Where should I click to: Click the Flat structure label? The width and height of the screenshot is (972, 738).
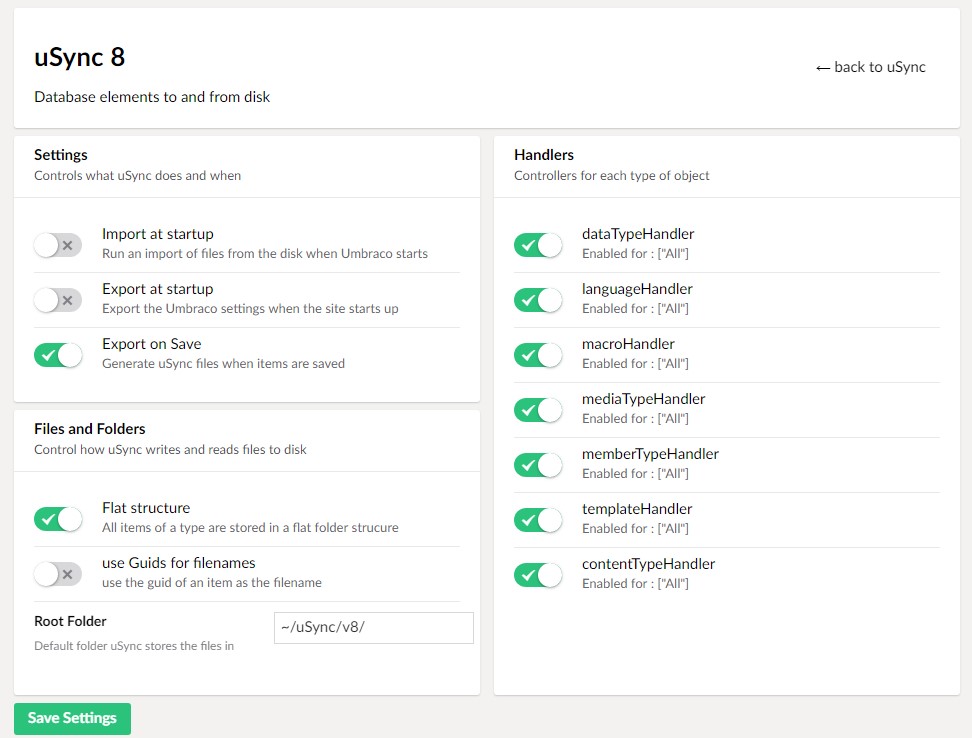click(146, 508)
